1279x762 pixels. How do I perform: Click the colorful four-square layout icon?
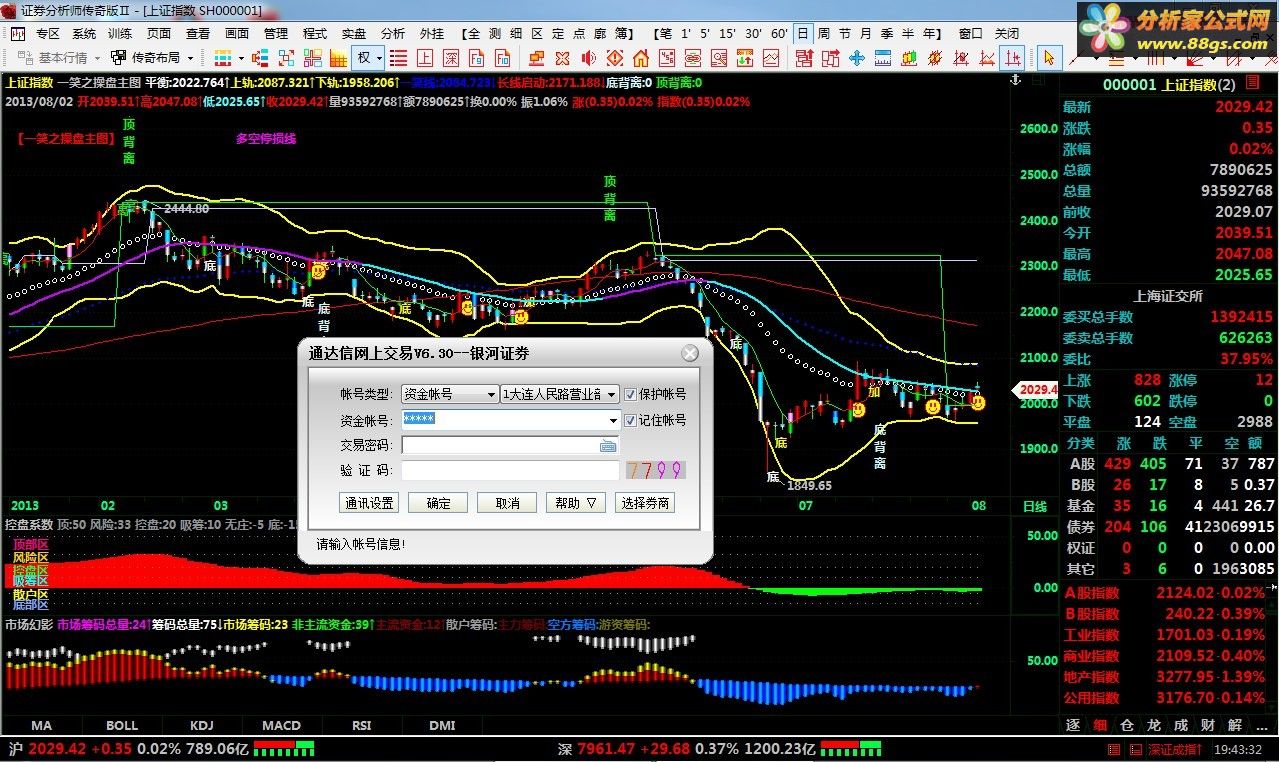pos(313,57)
